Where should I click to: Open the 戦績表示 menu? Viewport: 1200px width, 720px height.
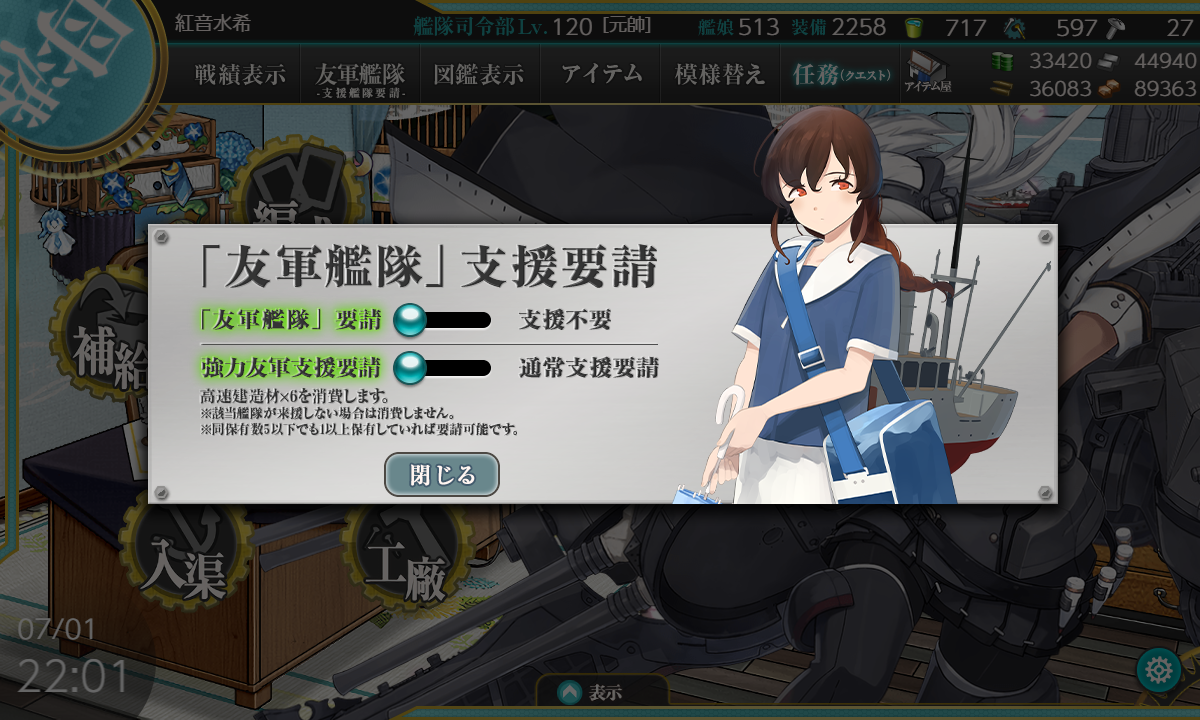[x=240, y=74]
